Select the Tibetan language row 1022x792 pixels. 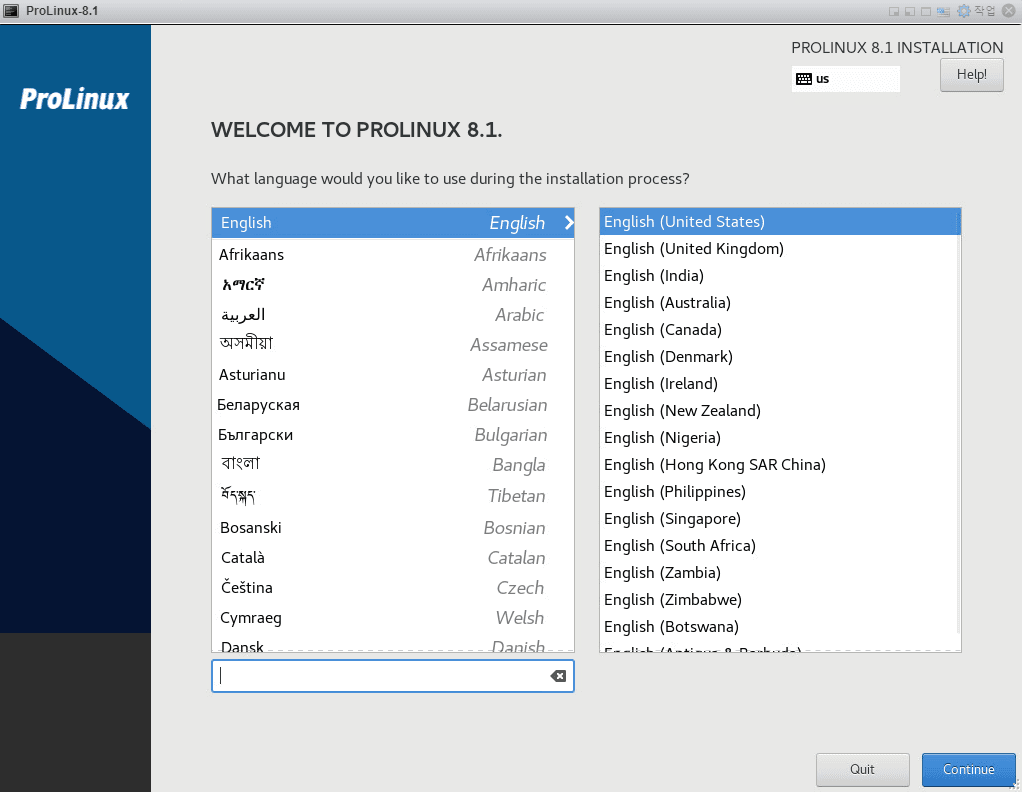pos(393,495)
